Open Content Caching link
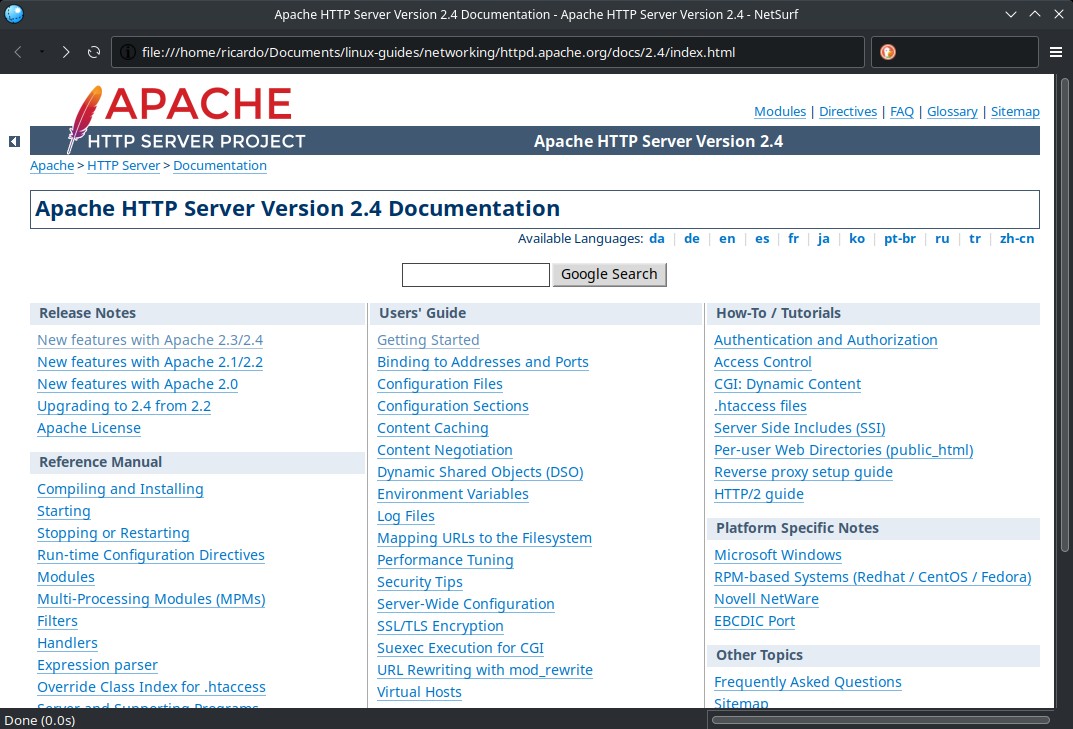The image size is (1073, 729). click(432, 428)
